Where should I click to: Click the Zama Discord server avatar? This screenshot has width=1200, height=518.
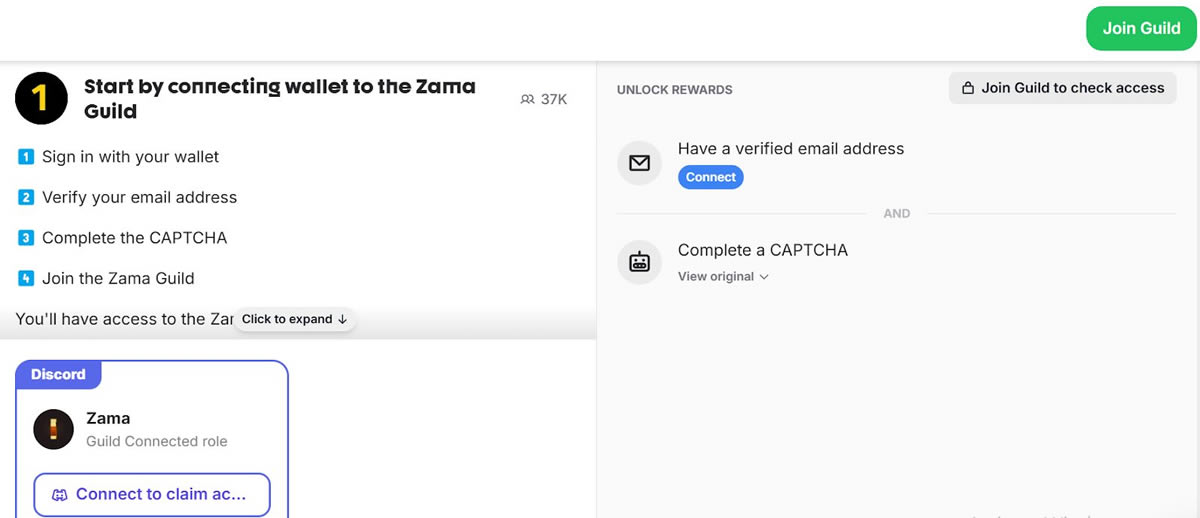click(x=54, y=429)
